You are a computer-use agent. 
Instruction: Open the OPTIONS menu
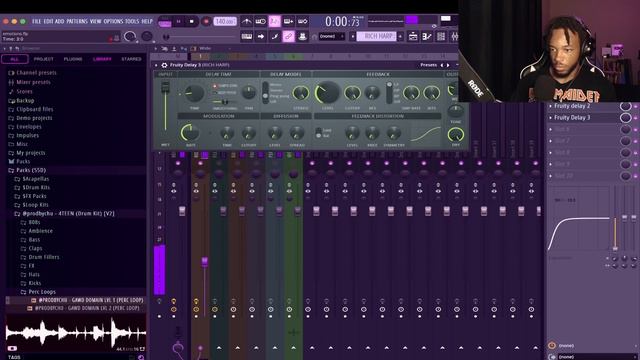point(113,21)
